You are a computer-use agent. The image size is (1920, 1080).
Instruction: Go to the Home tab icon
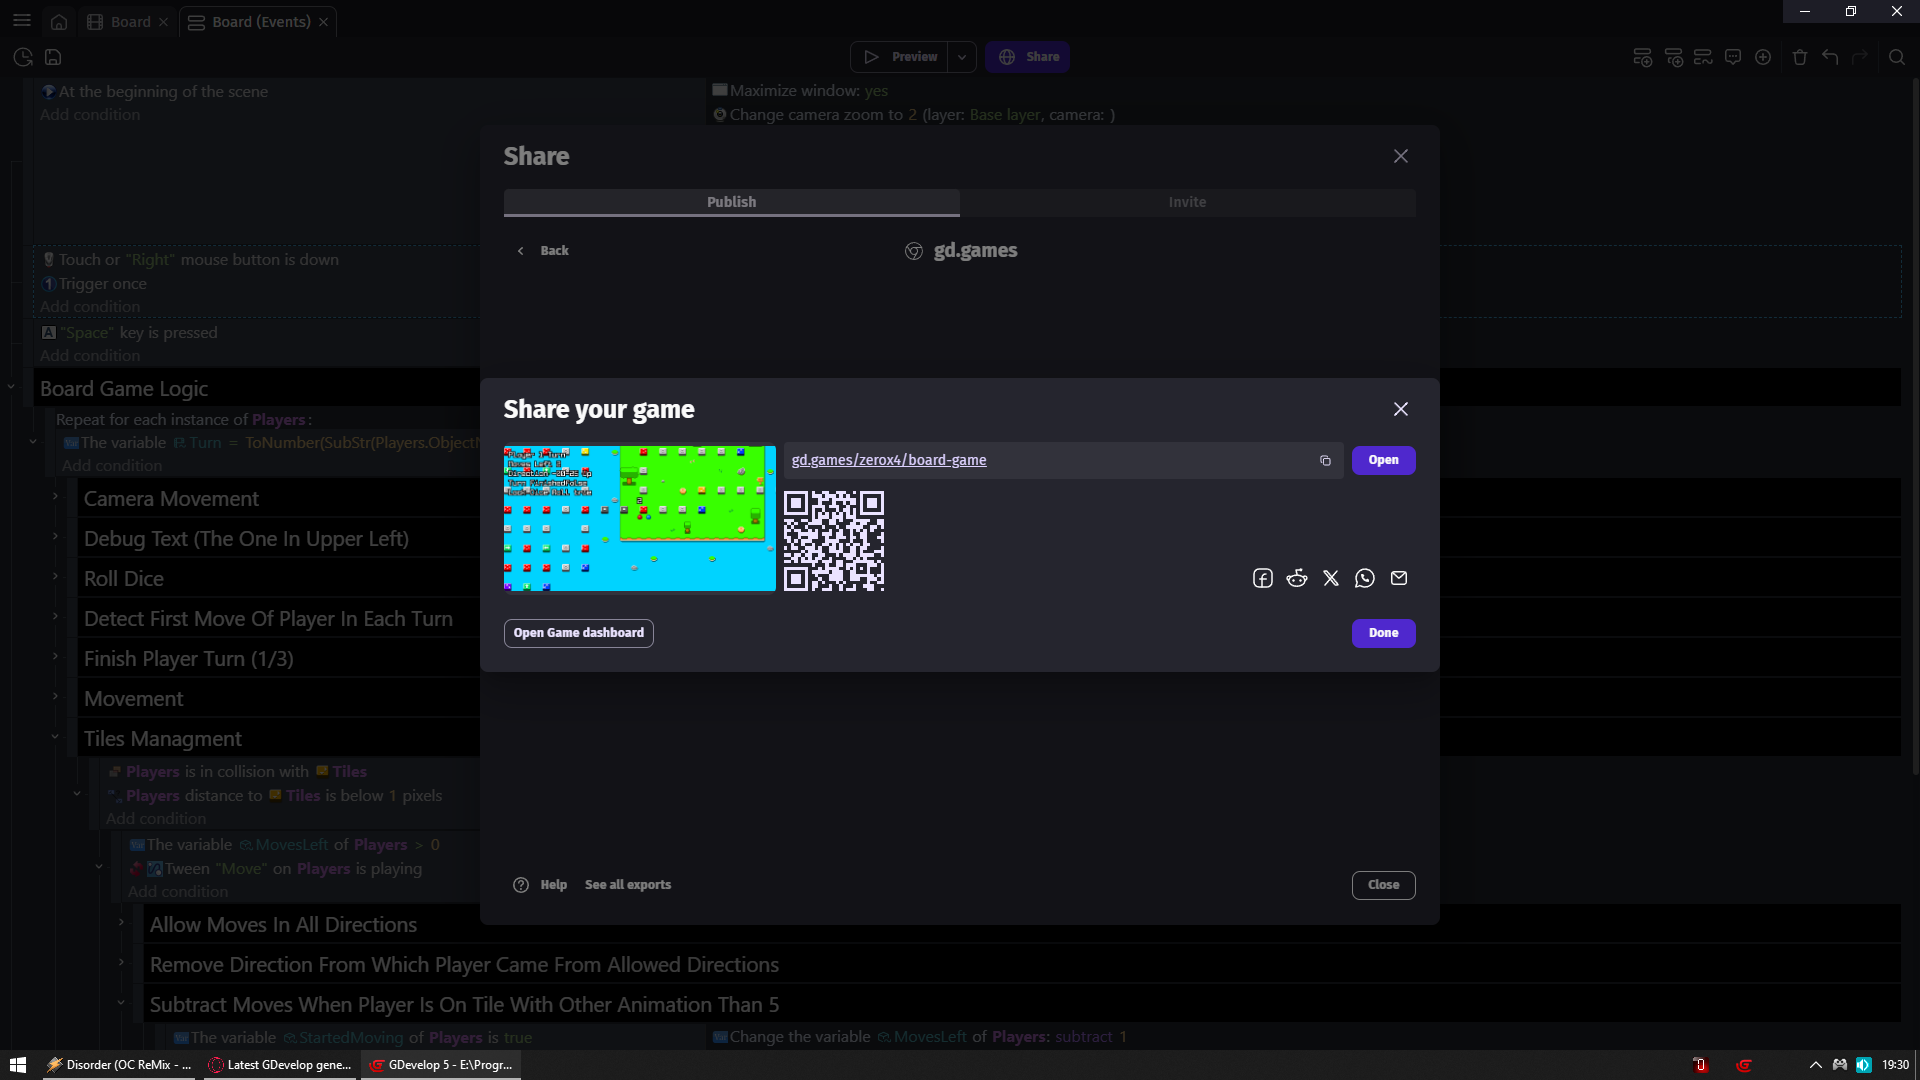coord(59,22)
